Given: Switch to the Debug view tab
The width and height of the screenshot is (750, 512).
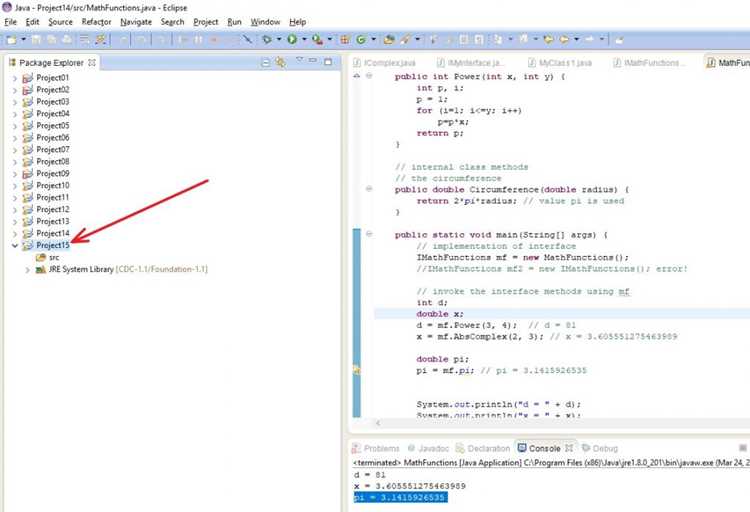Looking at the screenshot, I should click(x=600, y=448).
